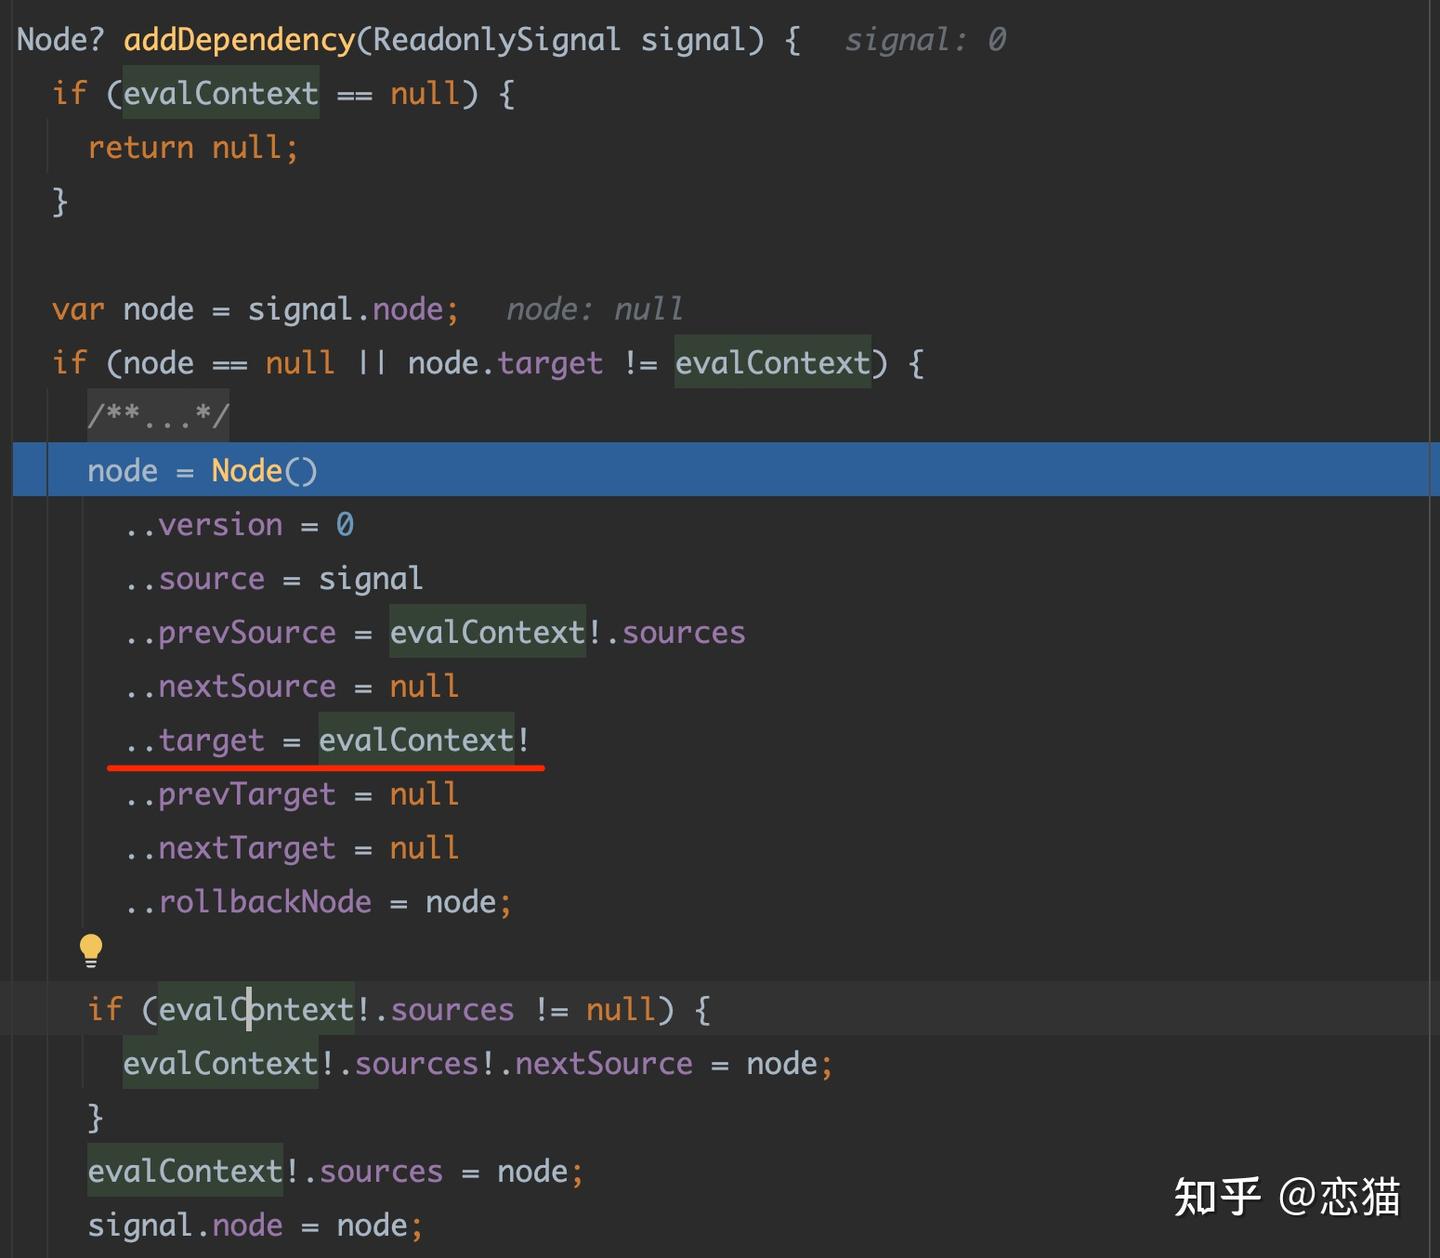Viewport: 1440px width, 1258px height.
Task: Click the inline debug hint 'node: null'
Action: click(x=595, y=309)
